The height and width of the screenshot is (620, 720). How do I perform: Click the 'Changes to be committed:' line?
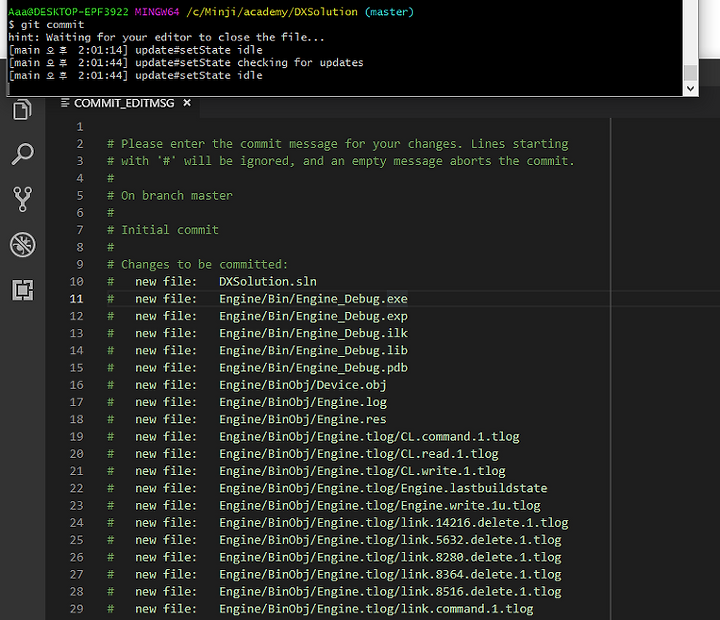(197, 265)
